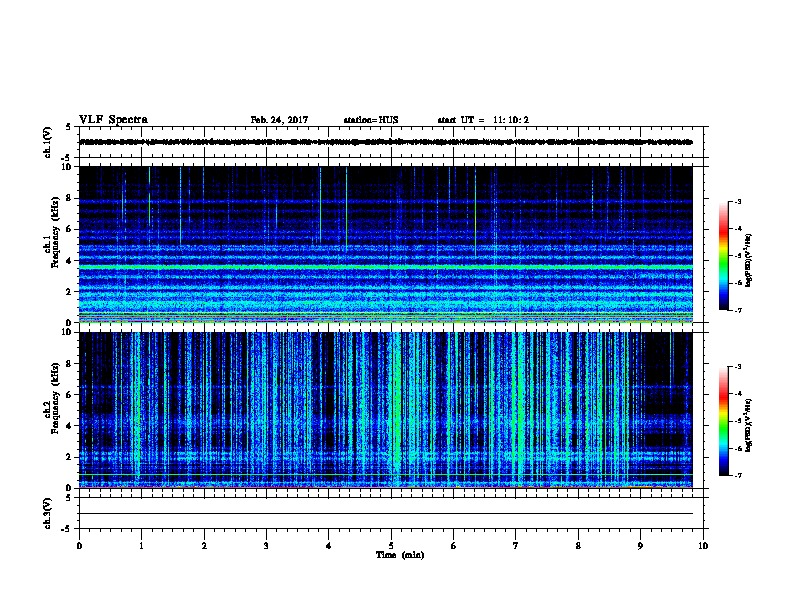This screenshot has height=612, width=792.
Task: Click the ch.1 colorbar '-3' tick label
Action: 738,201
